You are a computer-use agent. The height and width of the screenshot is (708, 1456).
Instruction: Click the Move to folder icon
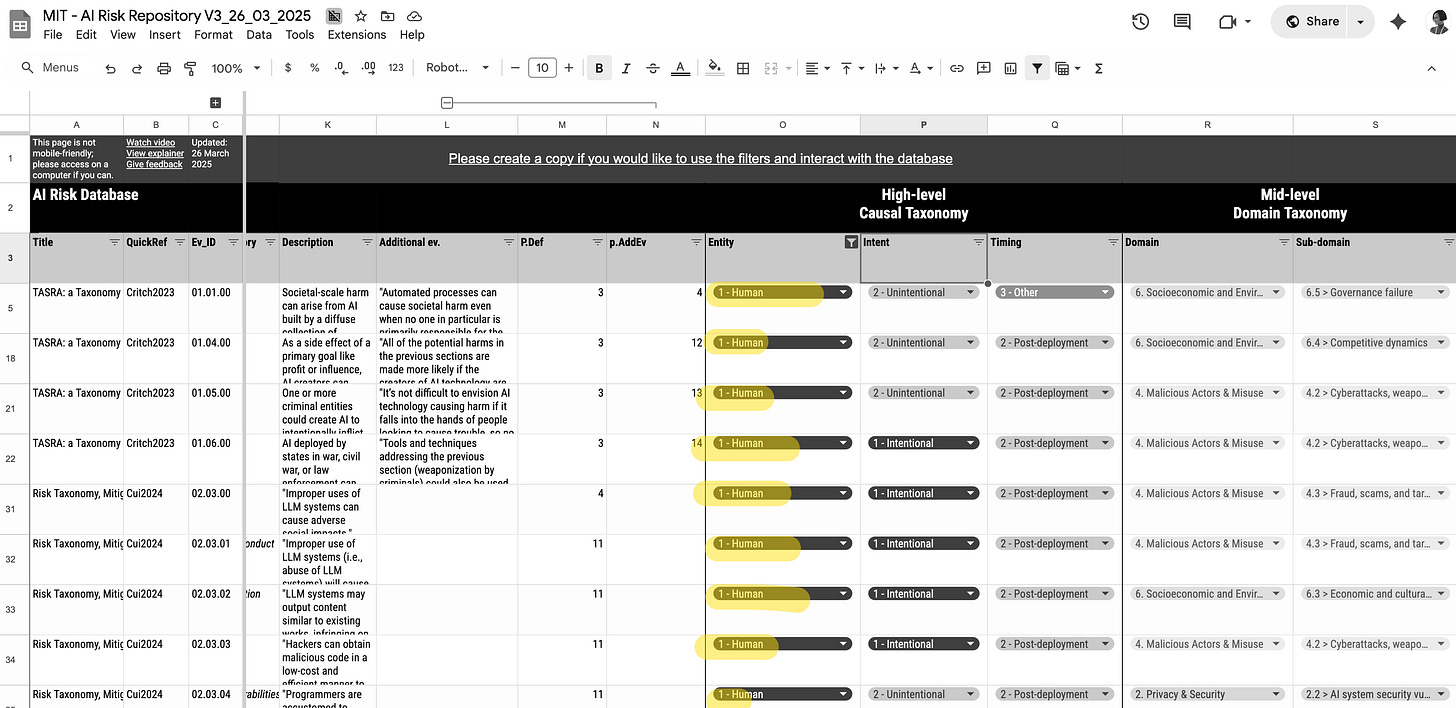(x=387, y=17)
